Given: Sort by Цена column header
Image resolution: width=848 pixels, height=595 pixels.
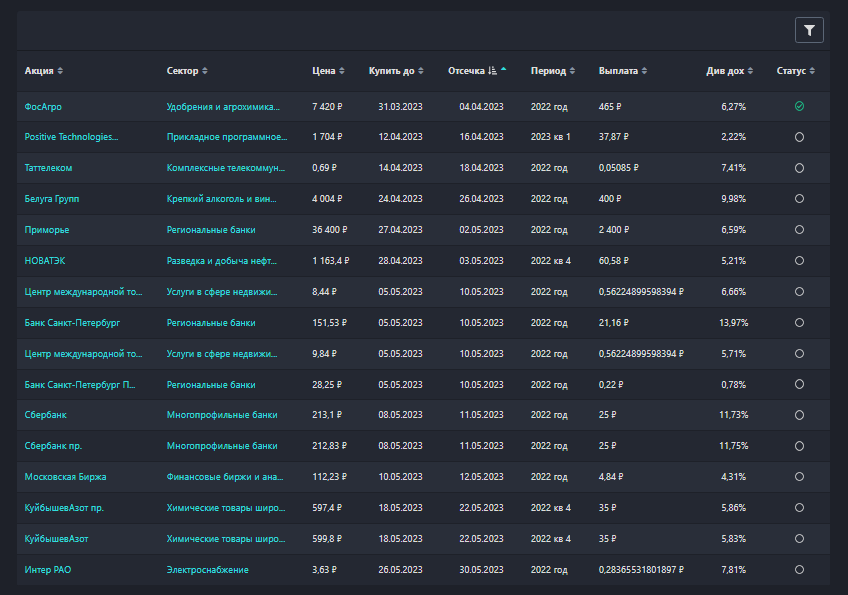Looking at the screenshot, I should tap(328, 71).
